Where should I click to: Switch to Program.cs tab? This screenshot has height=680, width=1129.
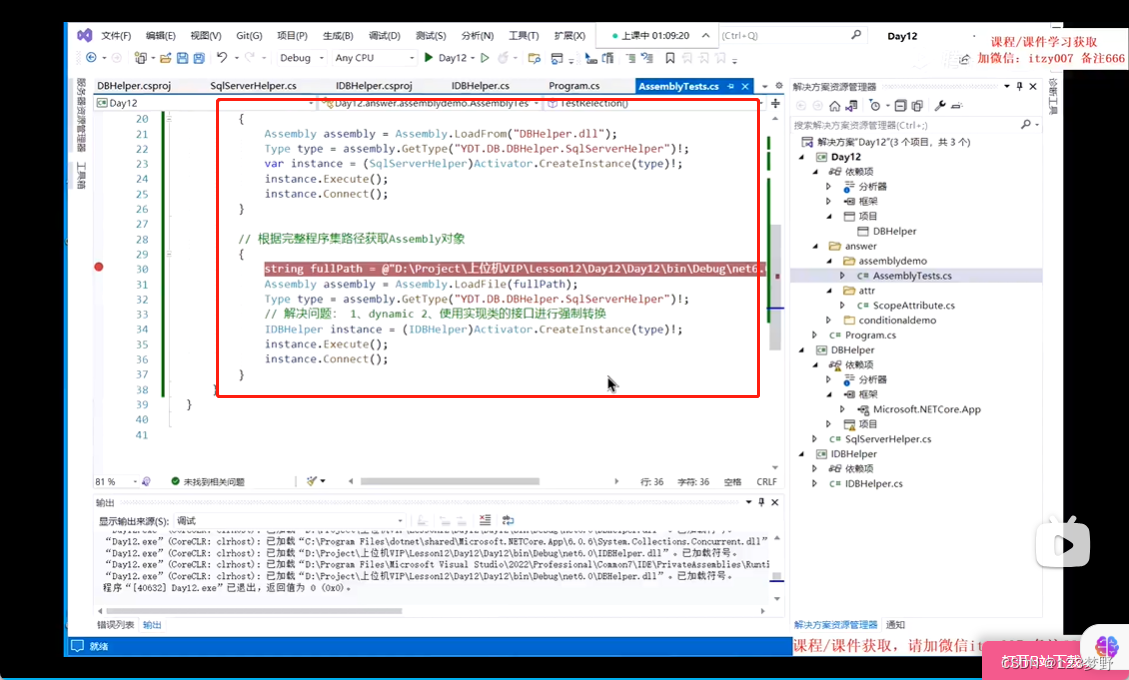click(x=574, y=86)
